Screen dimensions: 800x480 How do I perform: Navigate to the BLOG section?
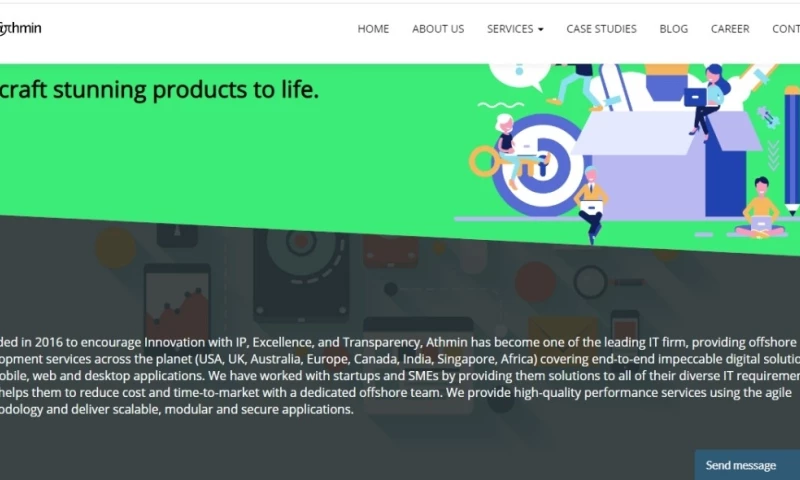[x=673, y=29]
